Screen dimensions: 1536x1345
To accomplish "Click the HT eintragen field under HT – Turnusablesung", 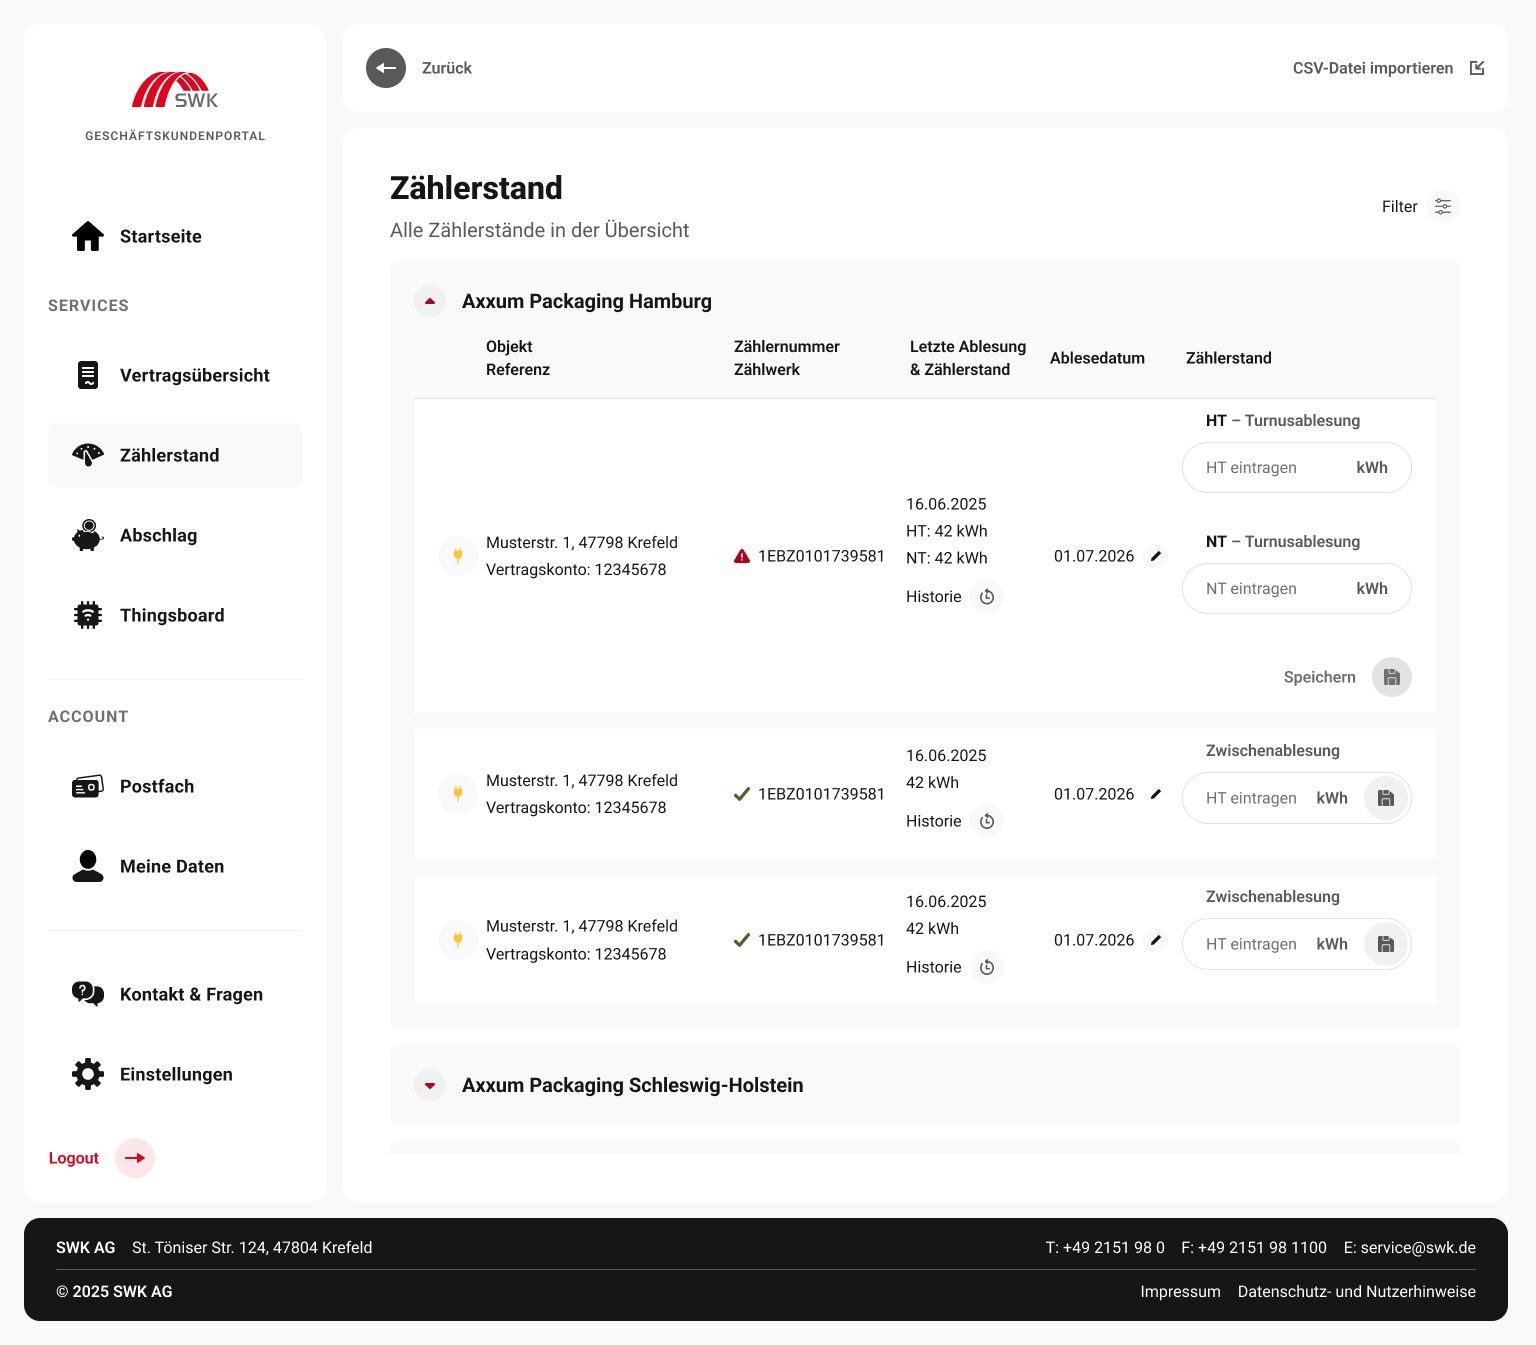I will (x=1297, y=468).
